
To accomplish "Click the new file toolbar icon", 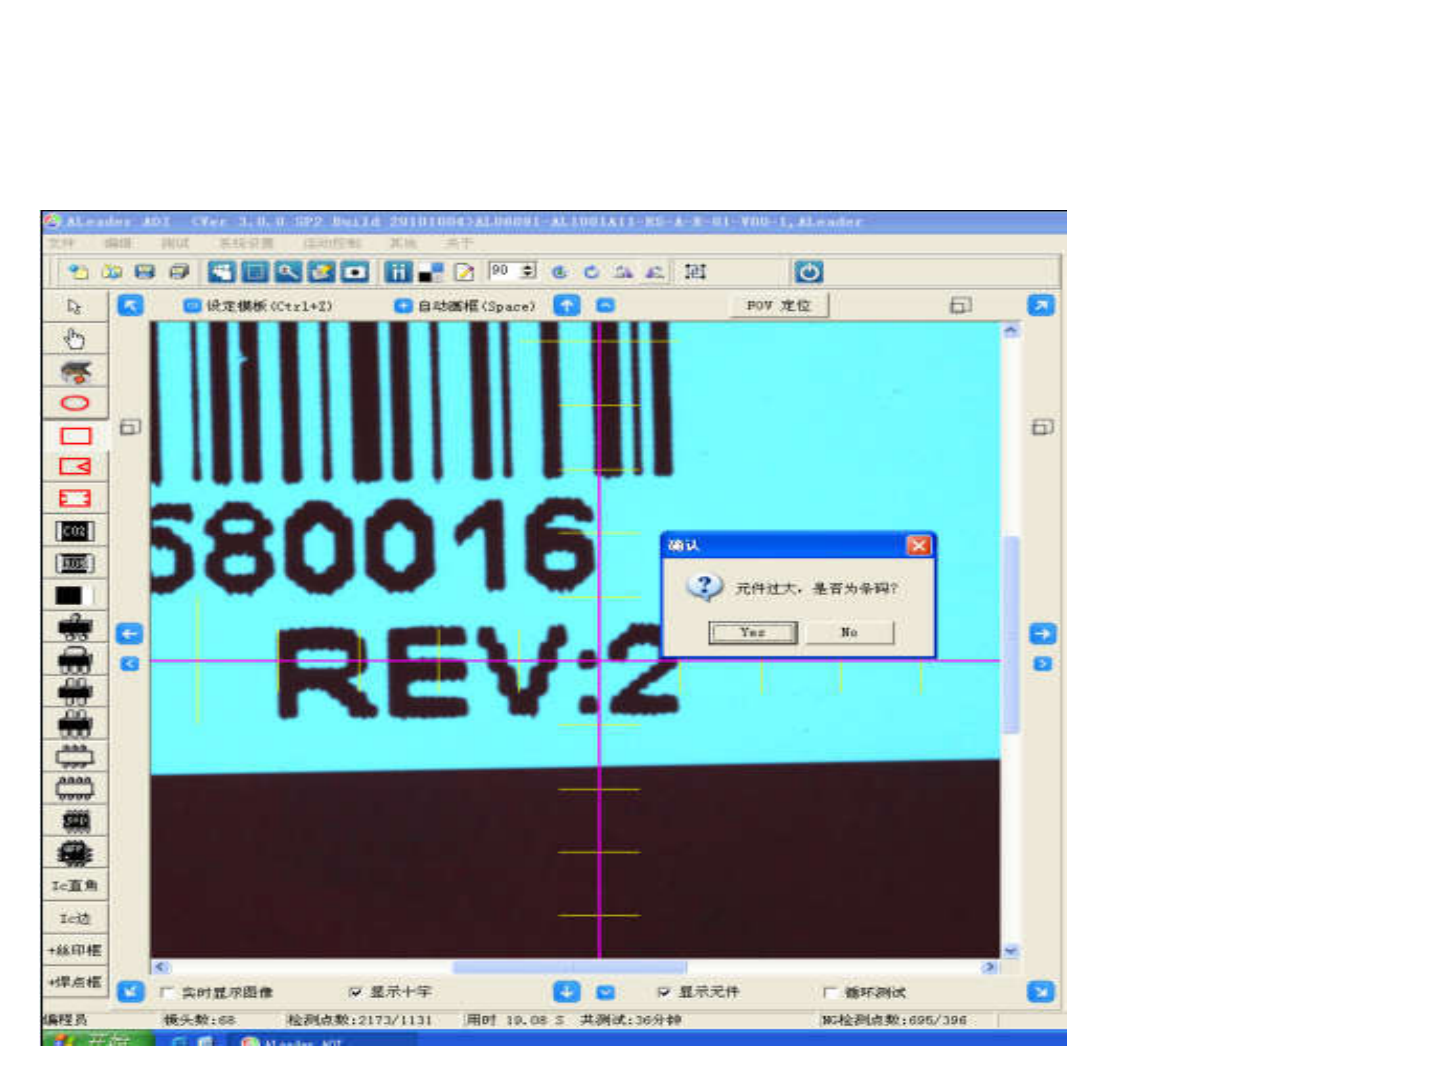I will pos(78,272).
